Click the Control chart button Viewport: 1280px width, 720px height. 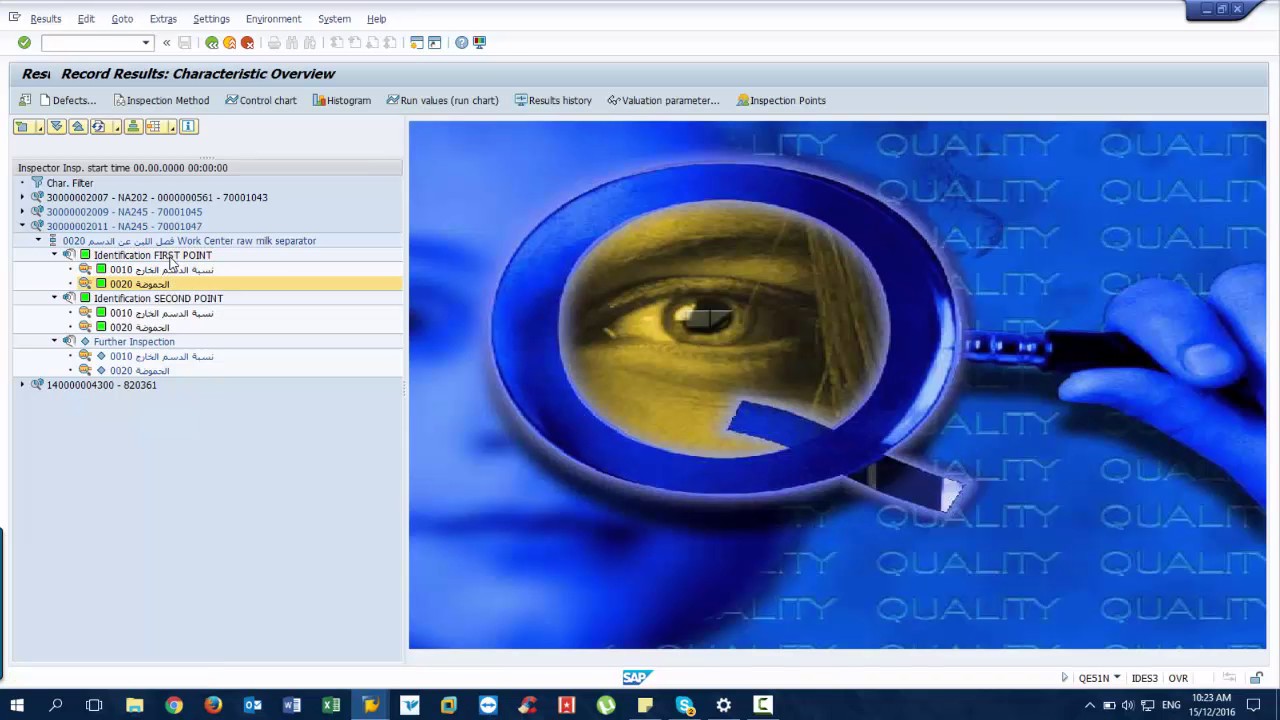(x=261, y=101)
